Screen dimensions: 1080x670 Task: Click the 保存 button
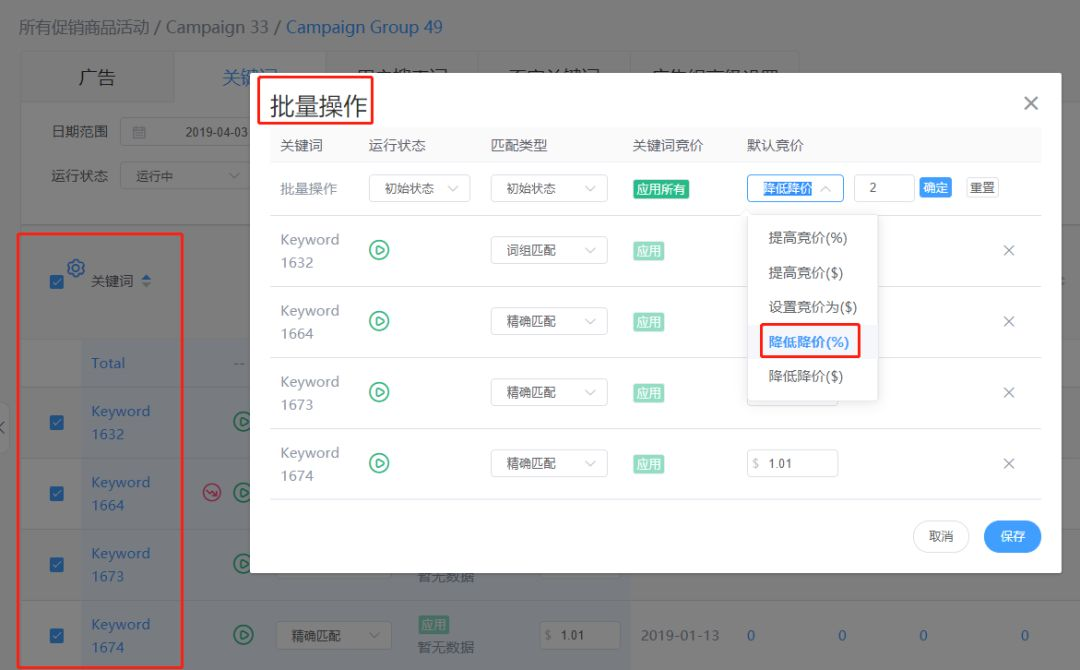(x=1012, y=536)
